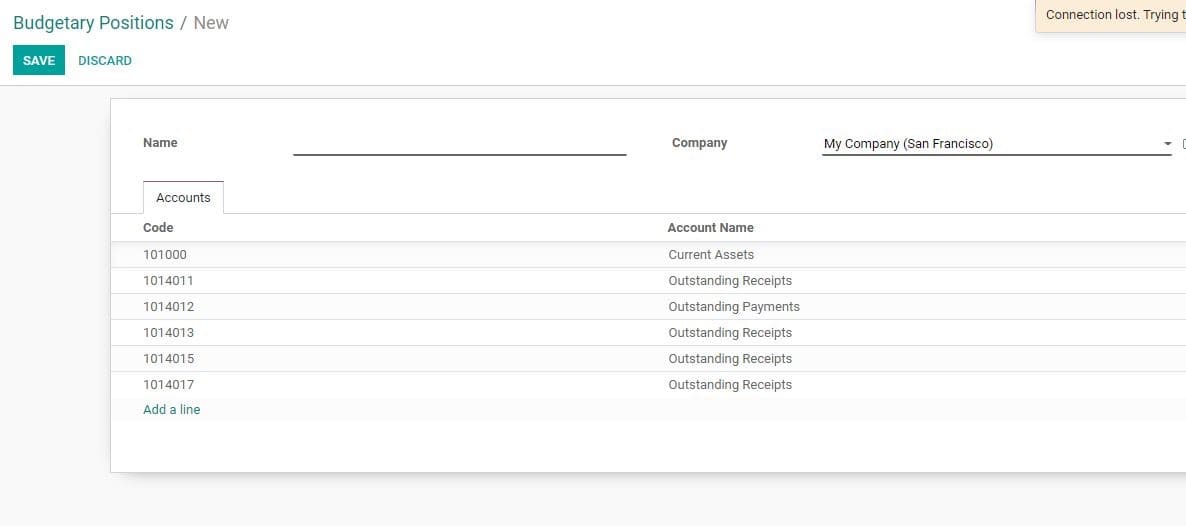Select account code 101000
Image resolution: width=1186 pixels, height=526 pixels.
click(x=165, y=255)
